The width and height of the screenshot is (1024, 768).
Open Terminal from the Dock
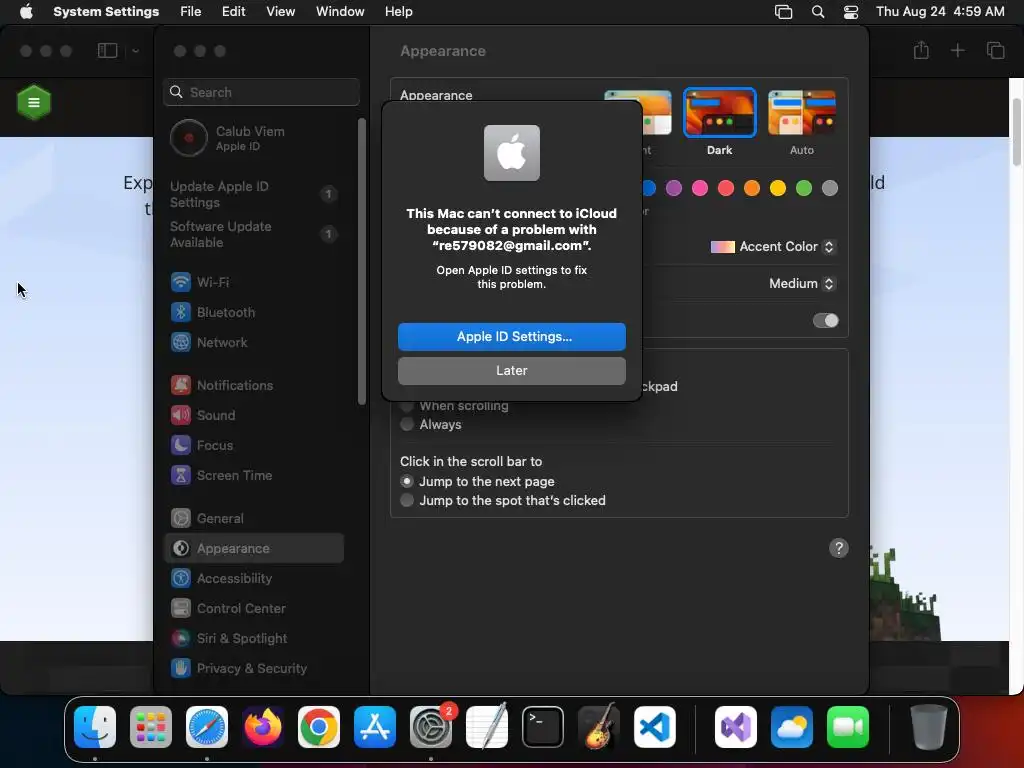click(543, 727)
